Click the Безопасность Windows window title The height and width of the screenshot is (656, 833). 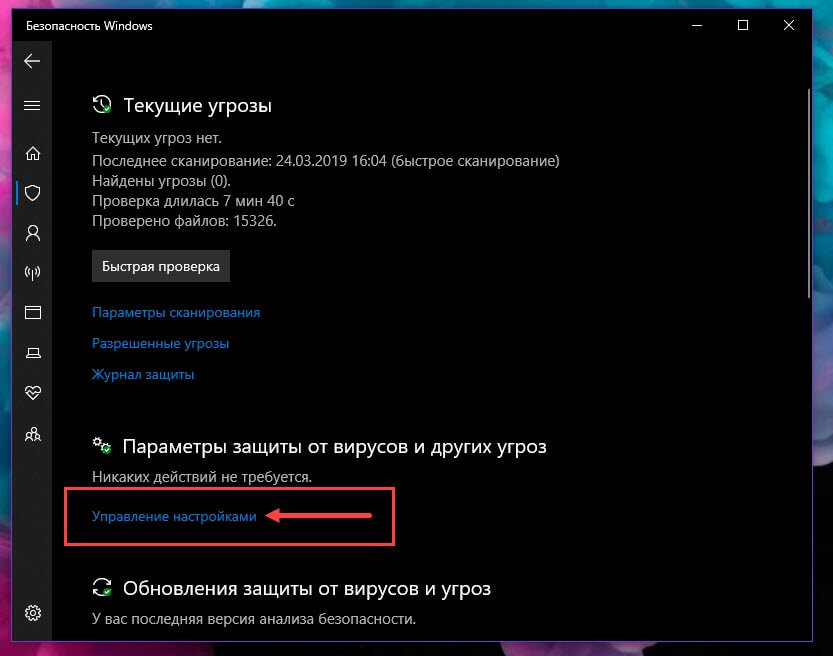[89, 26]
